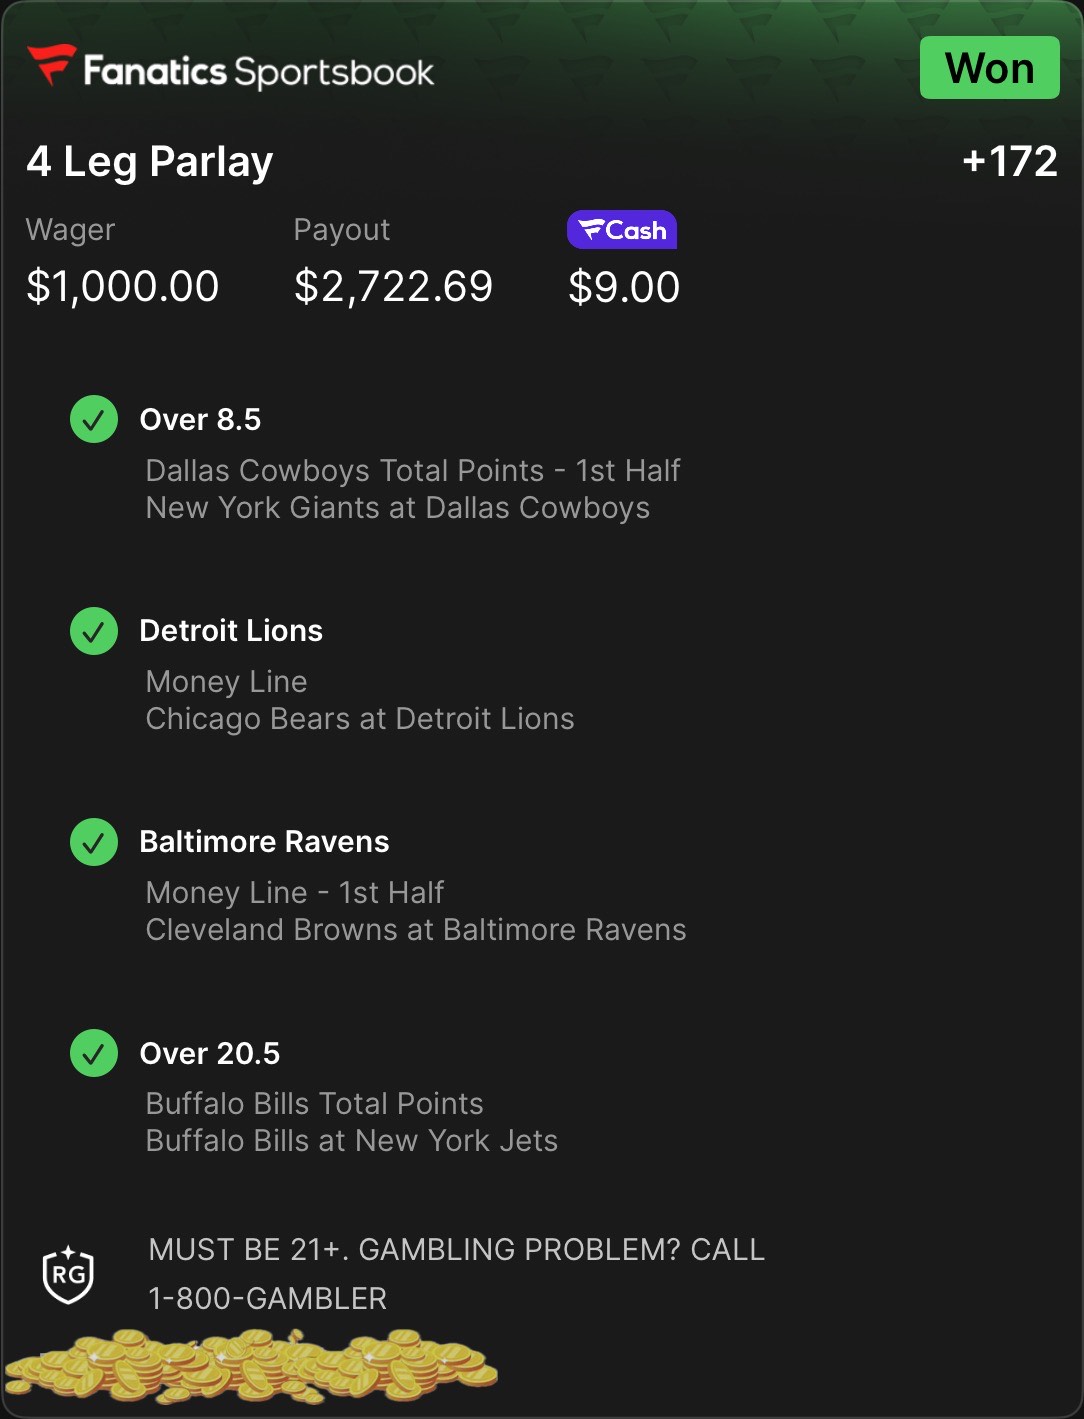The height and width of the screenshot is (1419, 1084).
Task: Click the green checkmark beside Detroit Lions
Action: tap(94, 631)
